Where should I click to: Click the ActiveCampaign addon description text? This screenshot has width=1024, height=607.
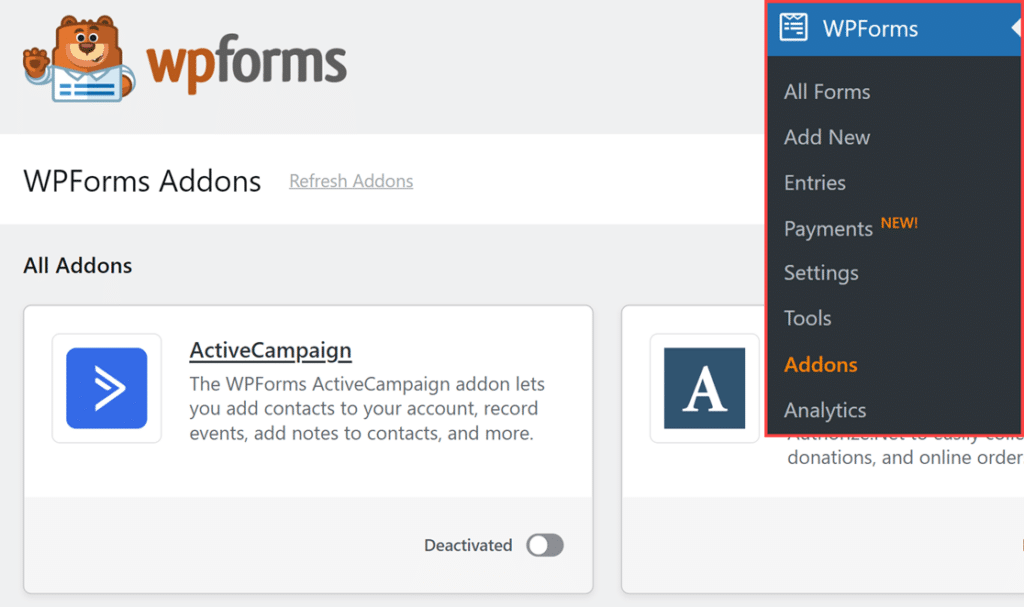367,408
